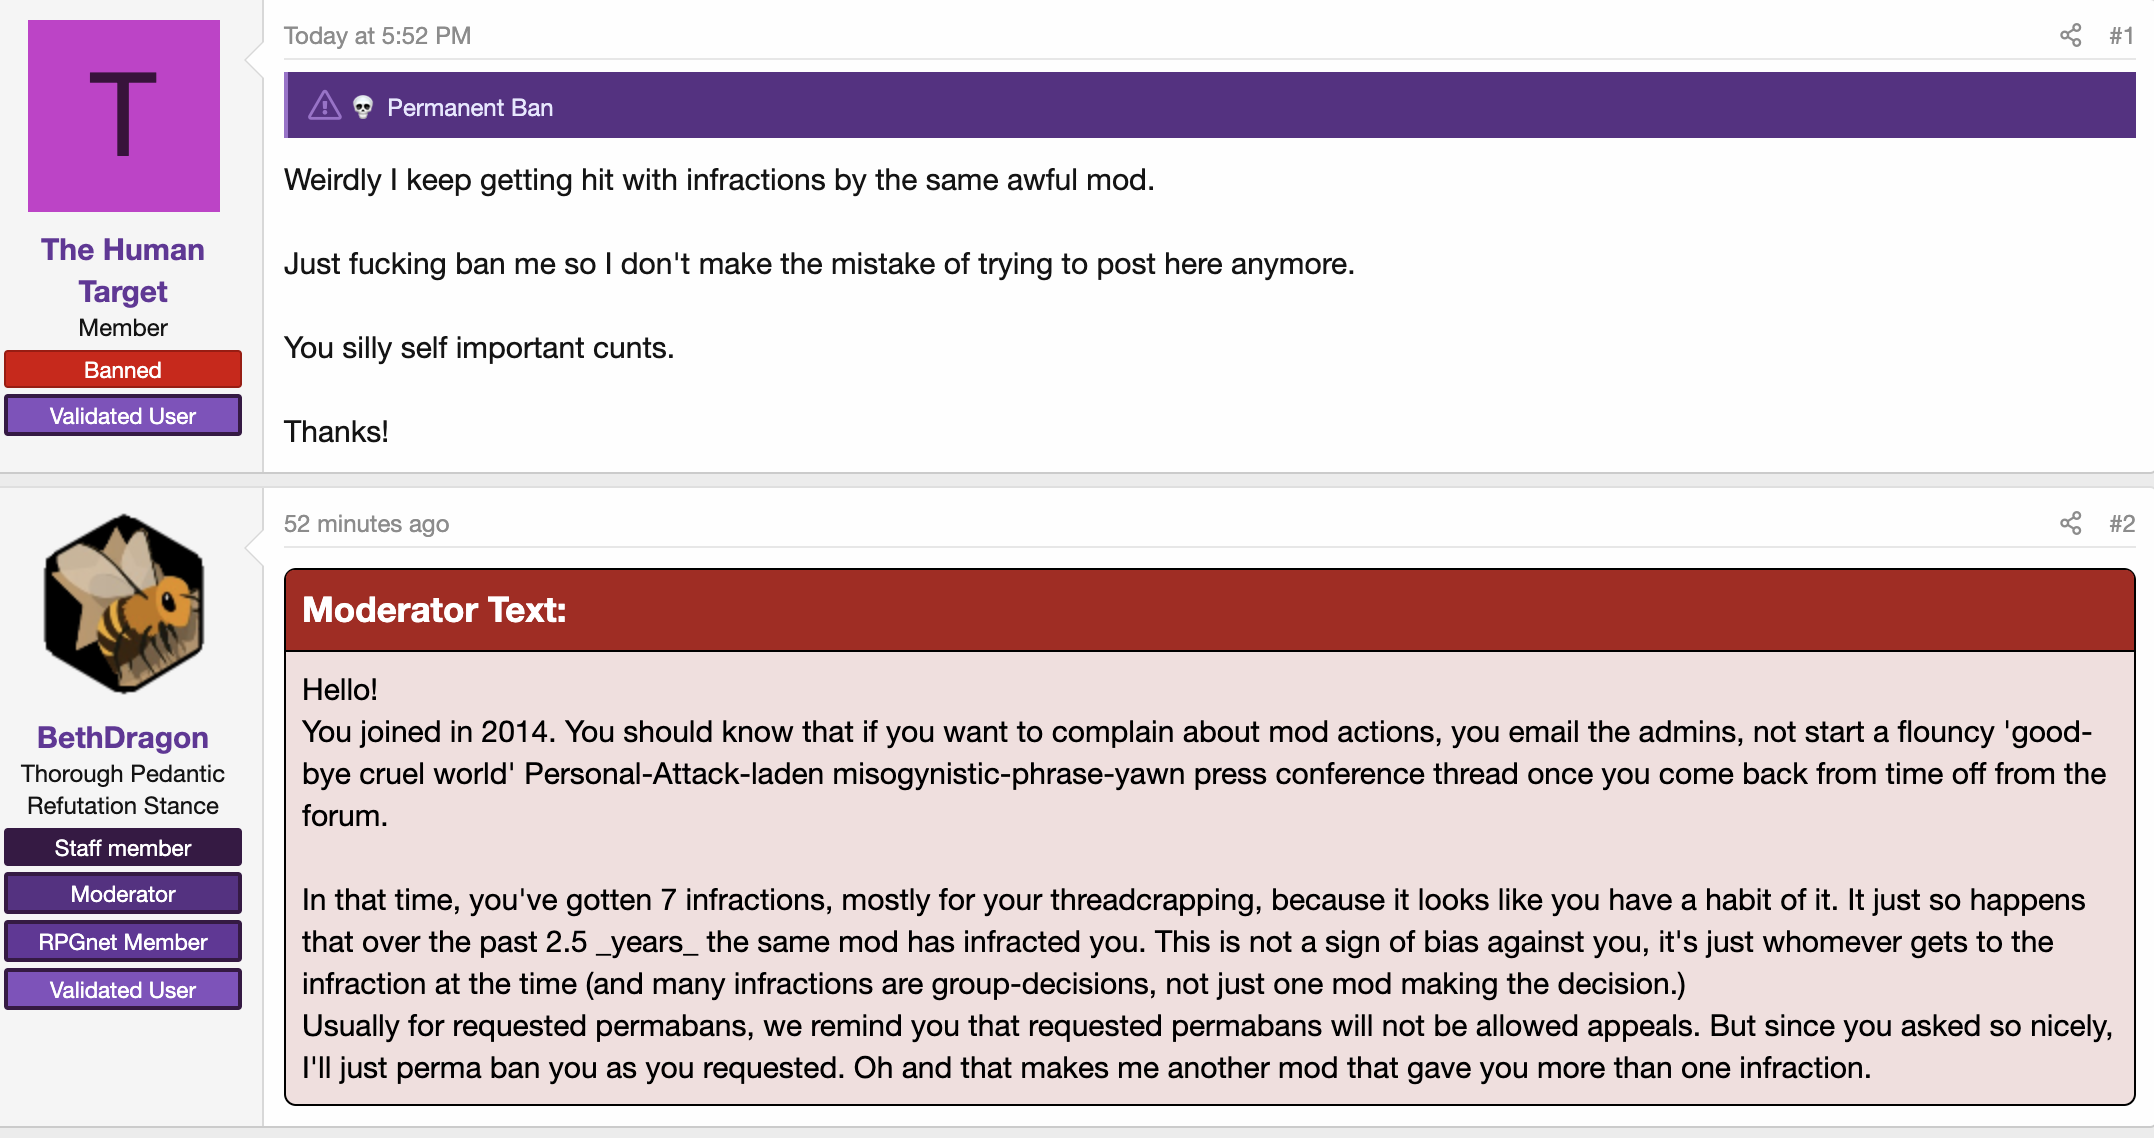This screenshot has height=1138, width=2154.
Task: Open The Human Target's purple T avatar
Action: [x=124, y=116]
